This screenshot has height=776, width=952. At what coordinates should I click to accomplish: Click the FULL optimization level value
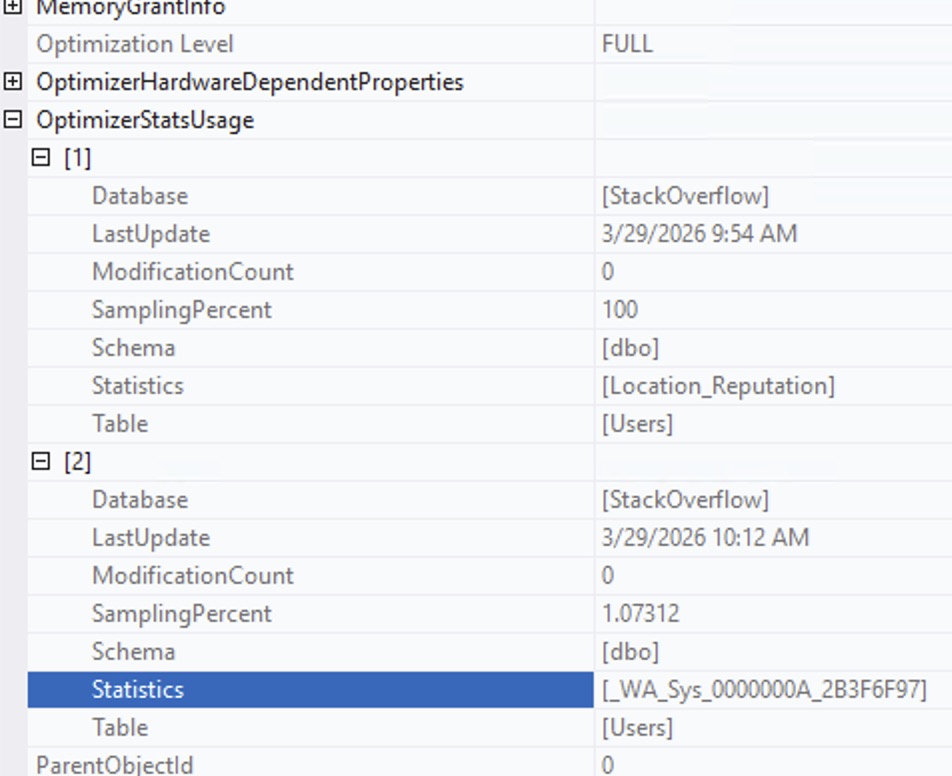click(x=627, y=44)
